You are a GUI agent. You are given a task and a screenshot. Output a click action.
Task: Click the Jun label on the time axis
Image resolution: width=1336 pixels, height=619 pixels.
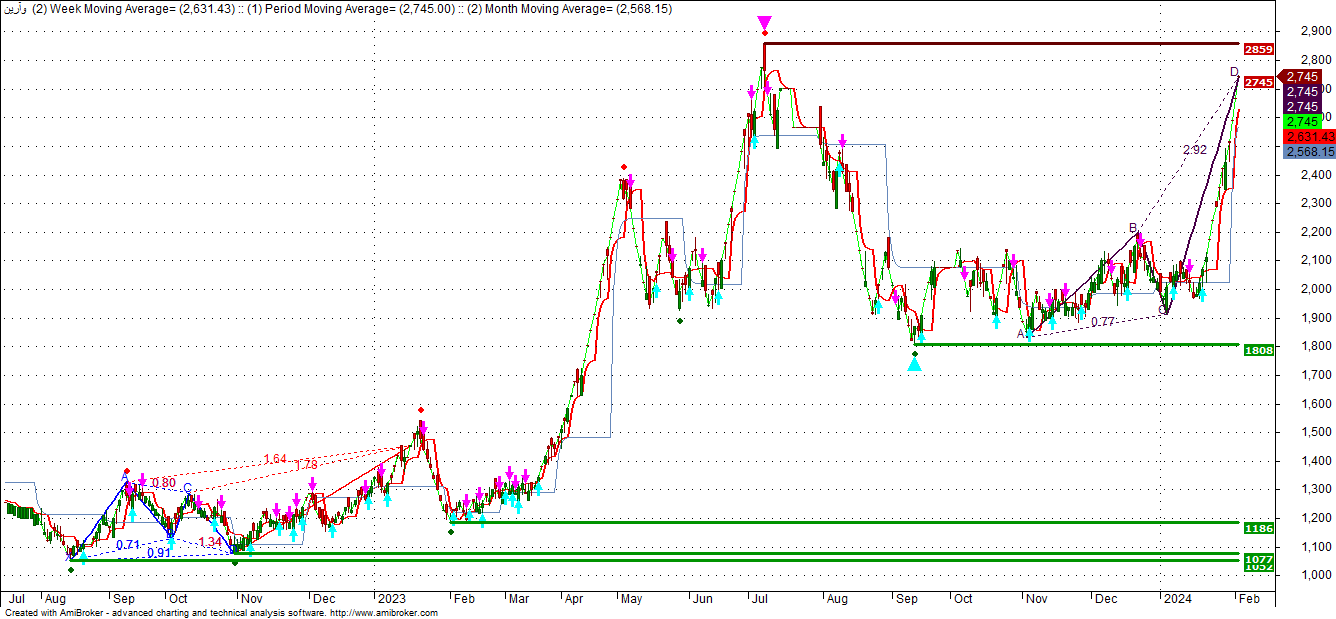click(701, 599)
